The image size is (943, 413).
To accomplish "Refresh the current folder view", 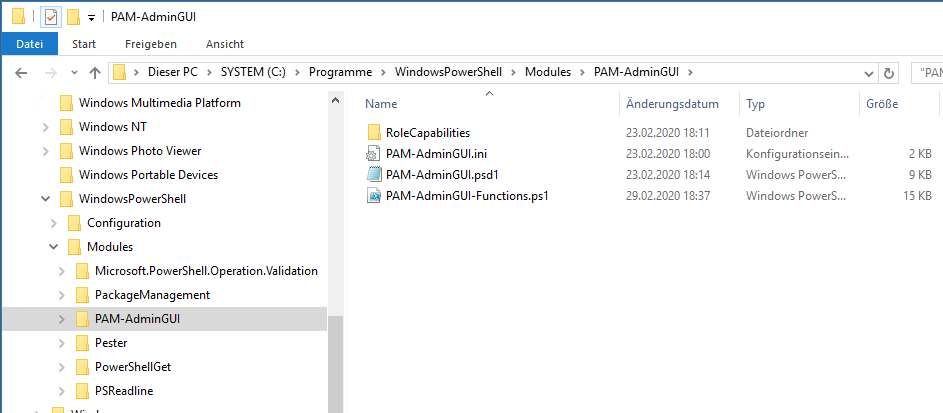I will click(888, 73).
